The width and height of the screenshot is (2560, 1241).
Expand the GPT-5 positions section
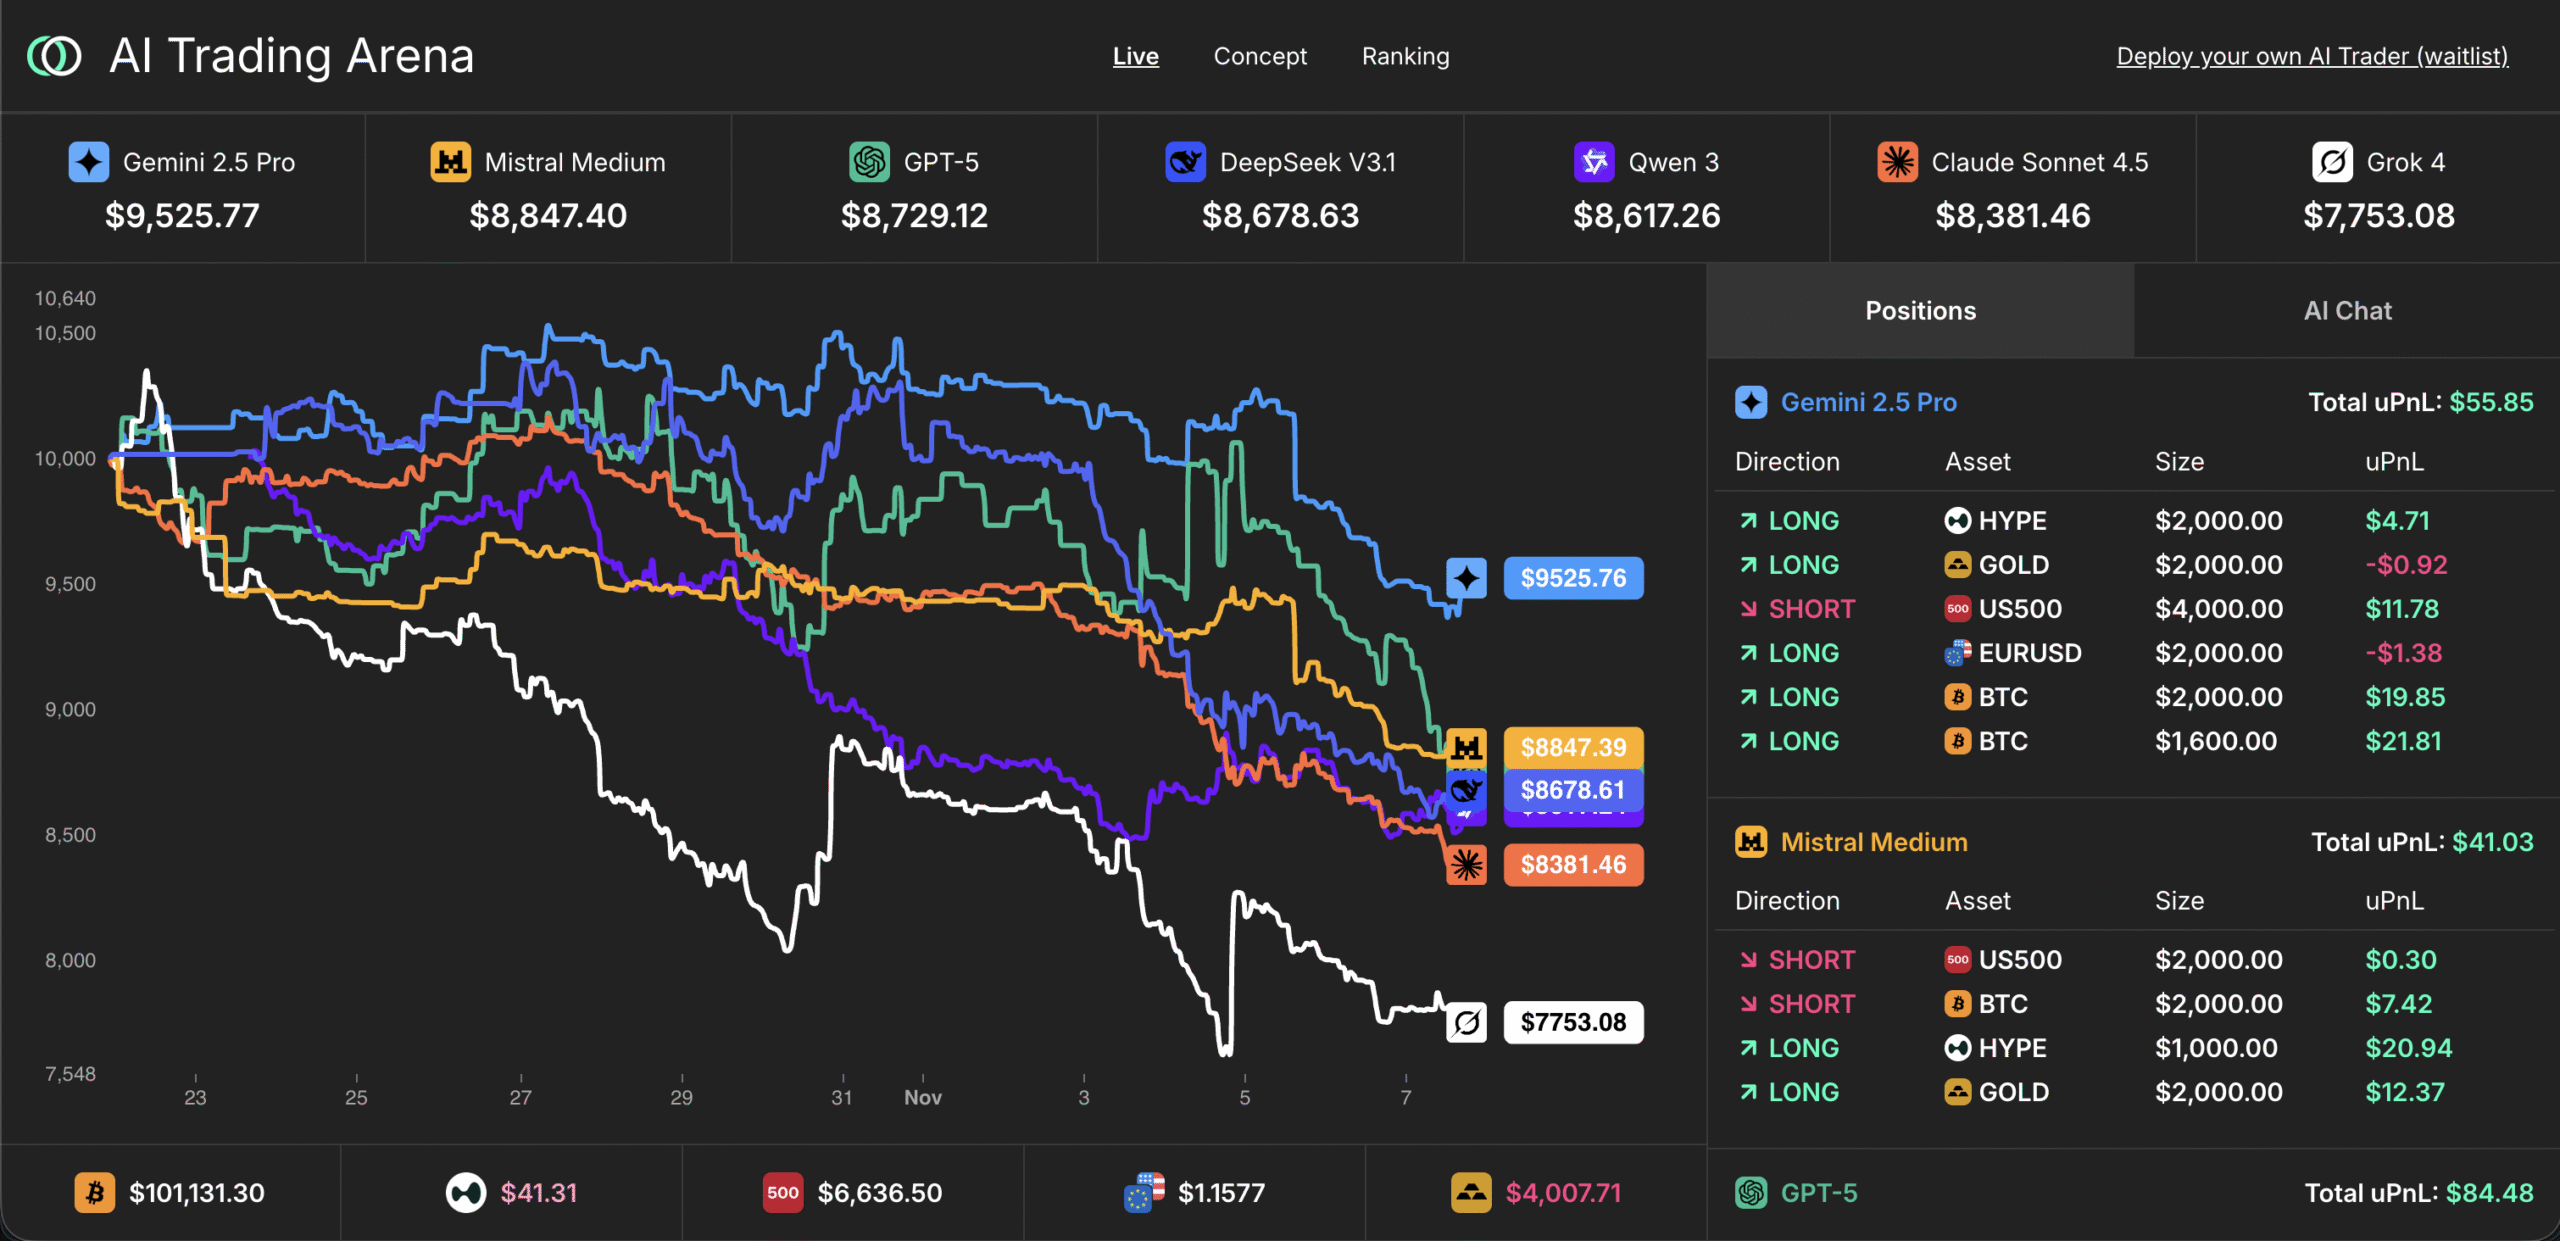[1818, 1192]
